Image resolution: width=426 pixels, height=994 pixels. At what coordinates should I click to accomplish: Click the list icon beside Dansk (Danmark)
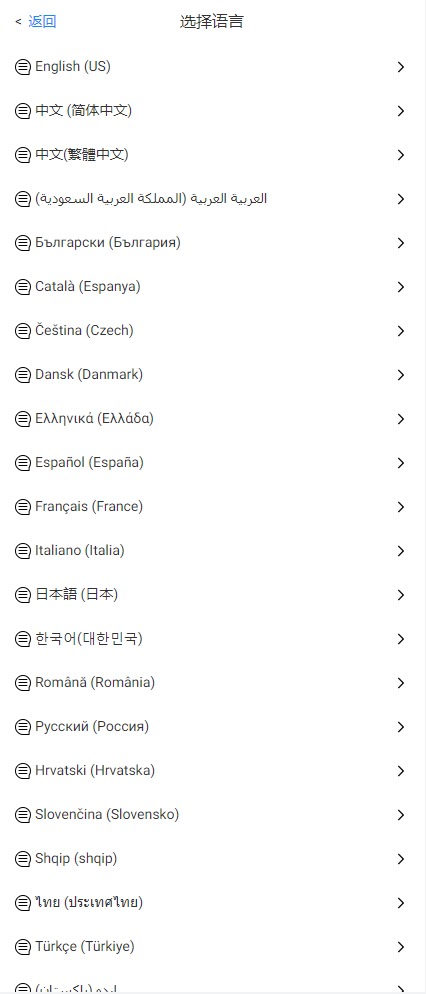pos(23,375)
